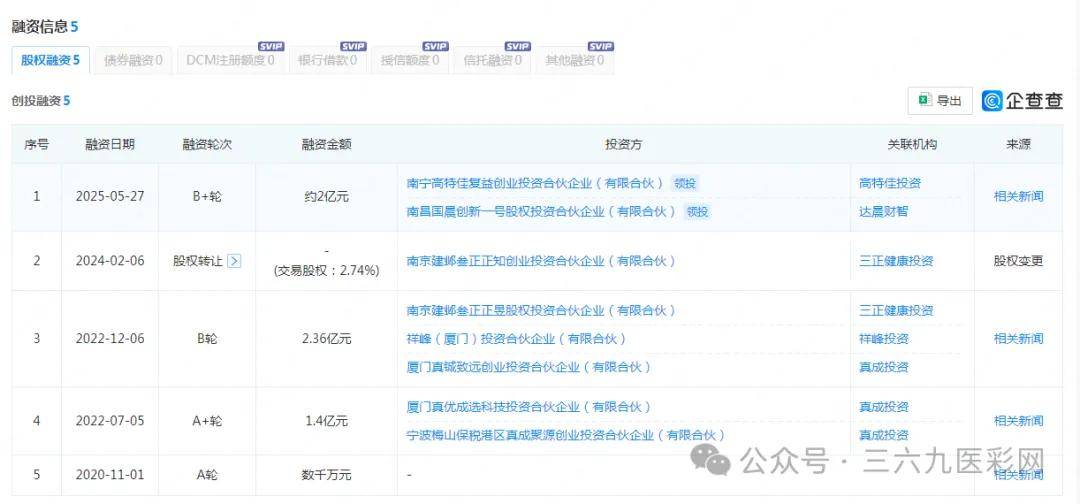Open related institution 高特佳投资

(890, 183)
